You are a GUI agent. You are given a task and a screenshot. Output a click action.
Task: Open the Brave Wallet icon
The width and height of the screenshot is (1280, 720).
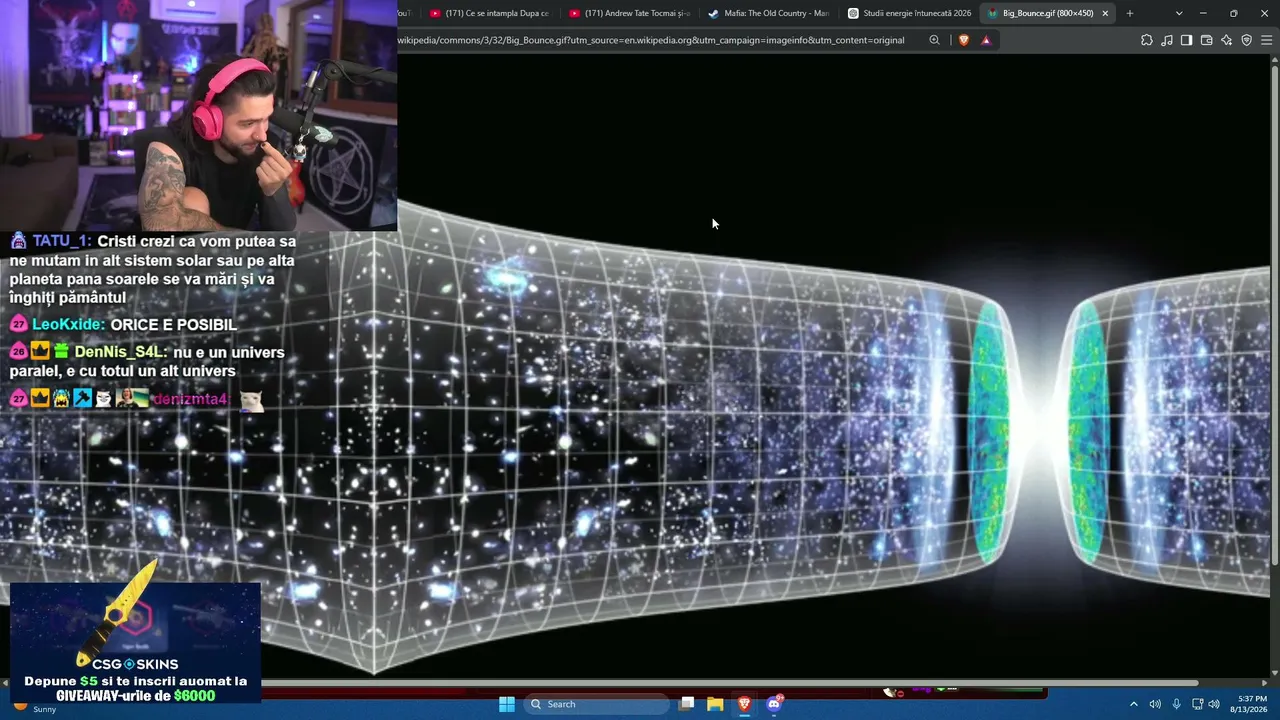tap(1206, 40)
